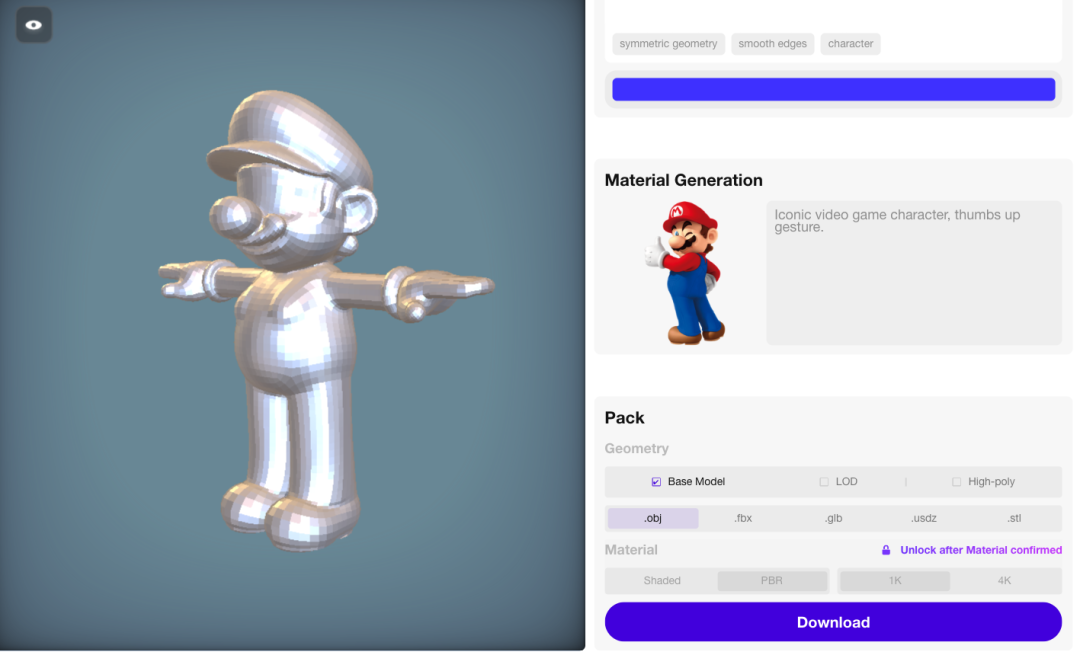Viewport: 1080px width, 655px height.
Task: Choose the Shaded material option
Action: pos(662,581)
